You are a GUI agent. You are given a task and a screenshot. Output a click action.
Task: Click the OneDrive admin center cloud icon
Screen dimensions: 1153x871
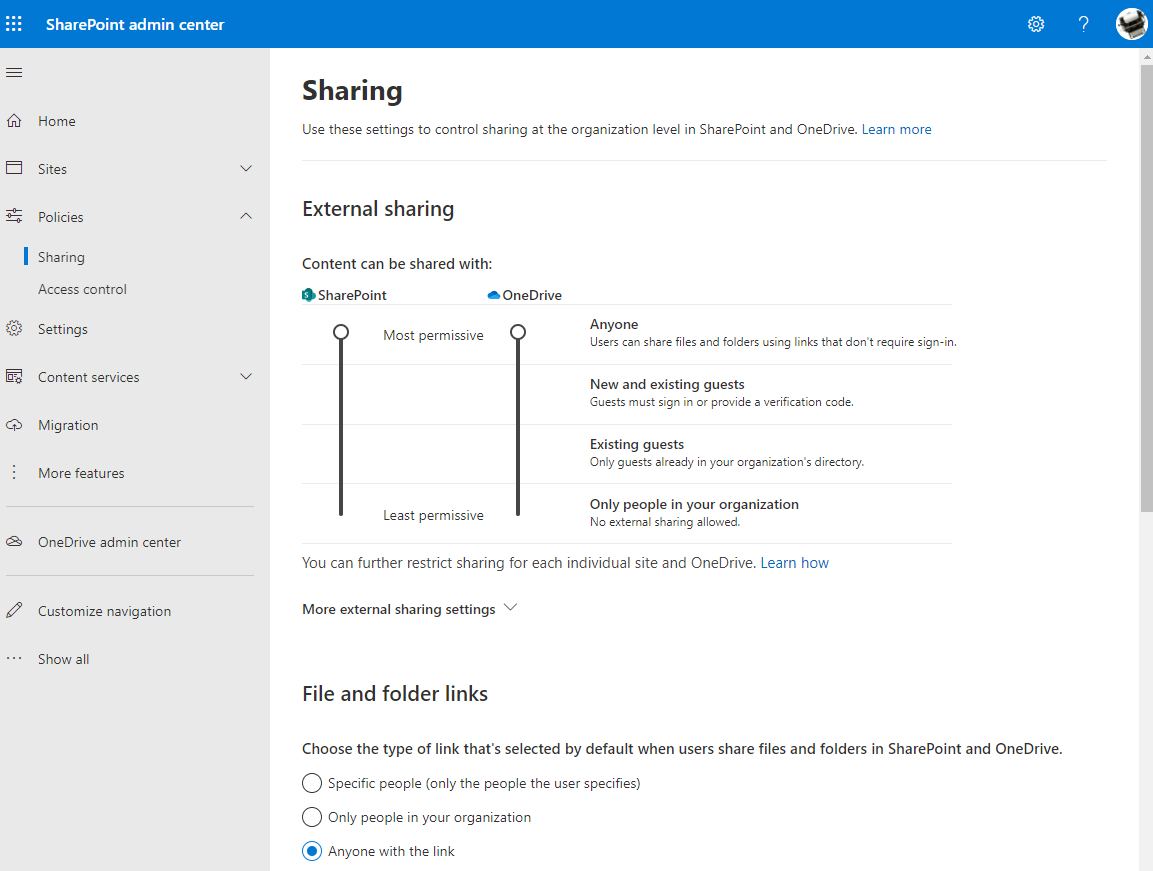click(14, 541)
